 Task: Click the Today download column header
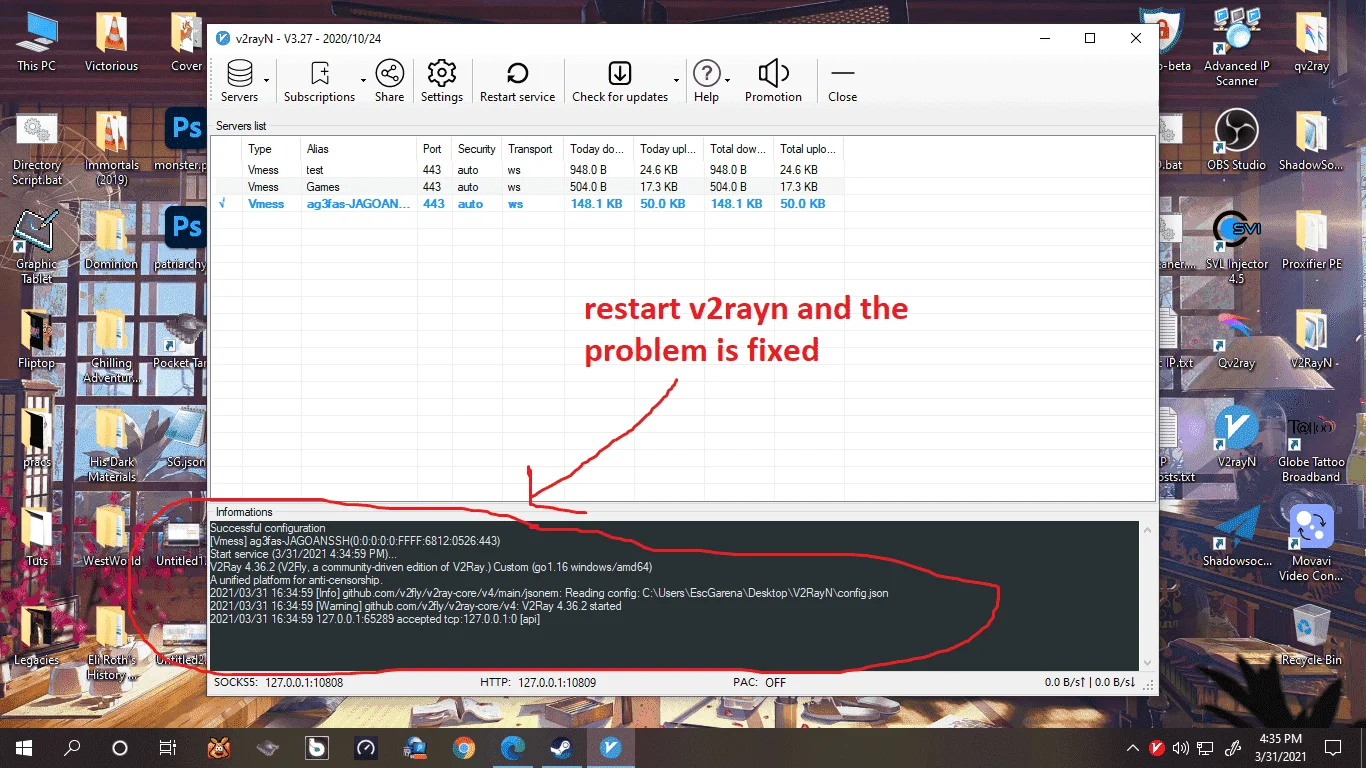tap(598, 149)
